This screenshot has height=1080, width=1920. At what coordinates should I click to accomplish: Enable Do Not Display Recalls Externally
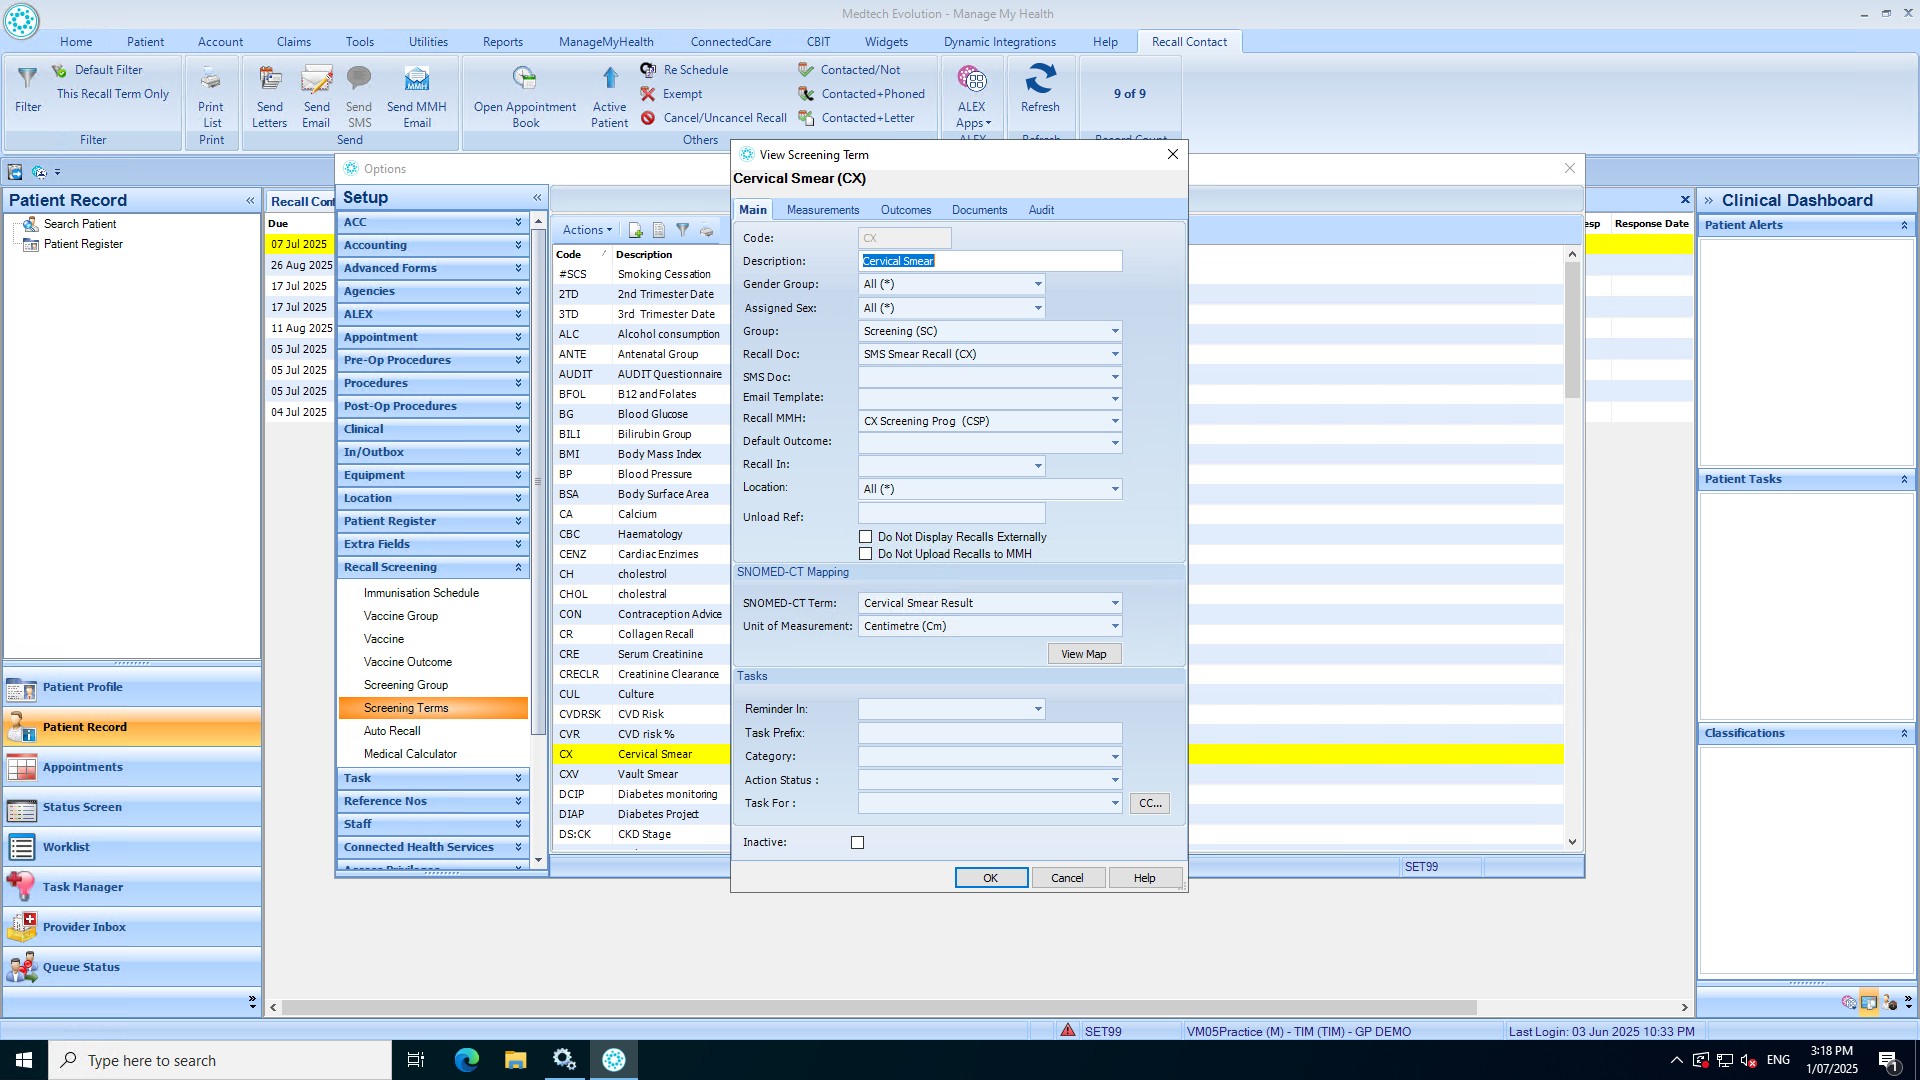(x=866, y=537)
